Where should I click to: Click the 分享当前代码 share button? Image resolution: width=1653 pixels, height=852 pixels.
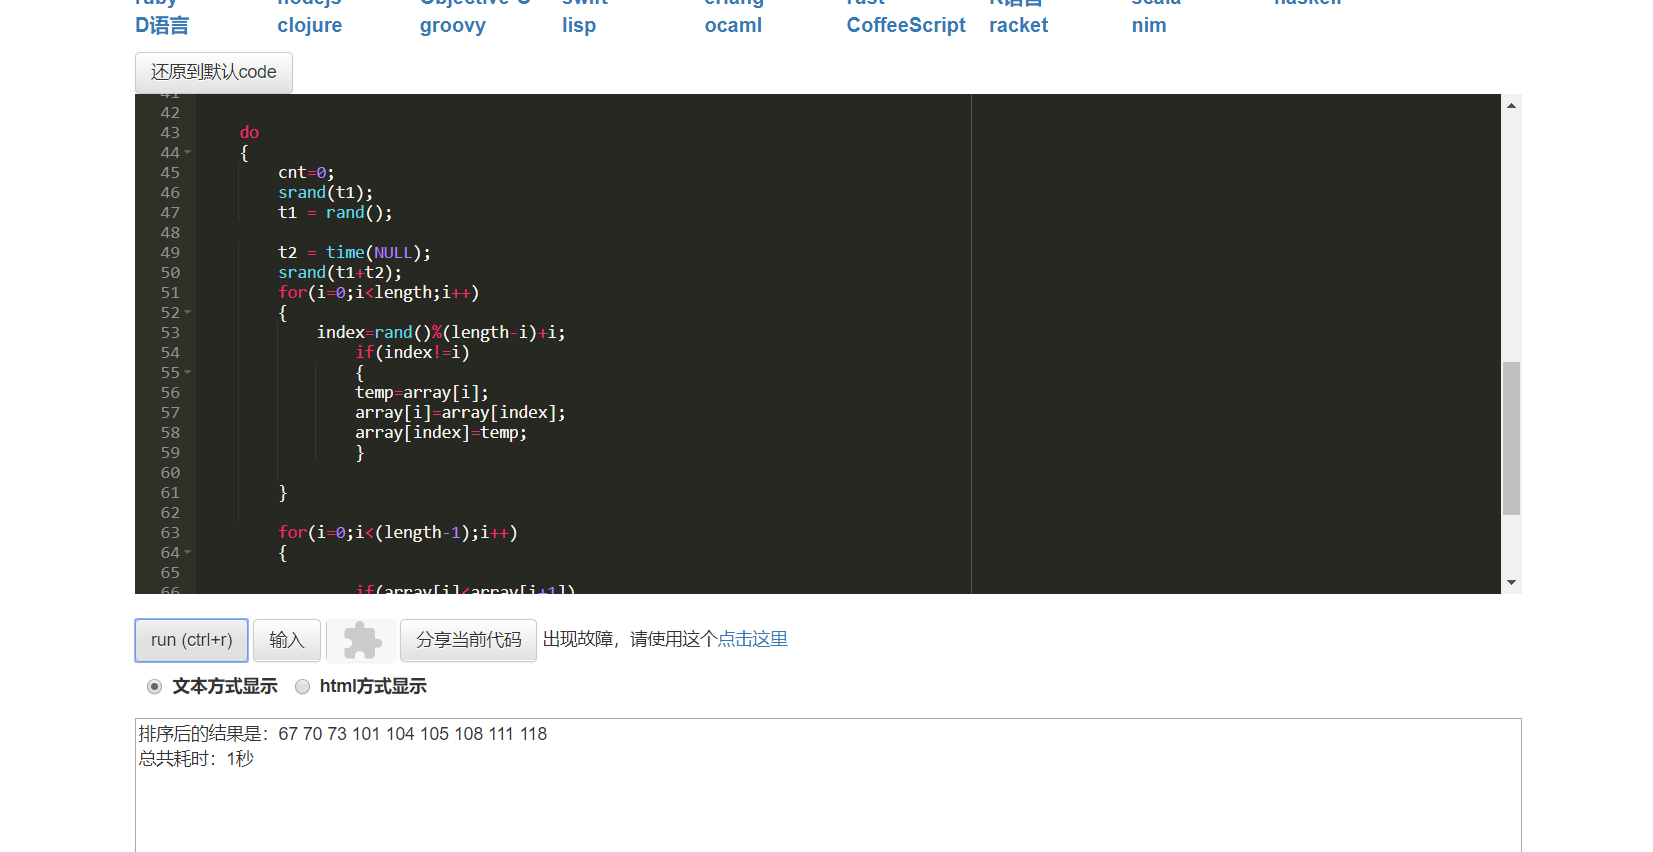(x=468, y=640)
